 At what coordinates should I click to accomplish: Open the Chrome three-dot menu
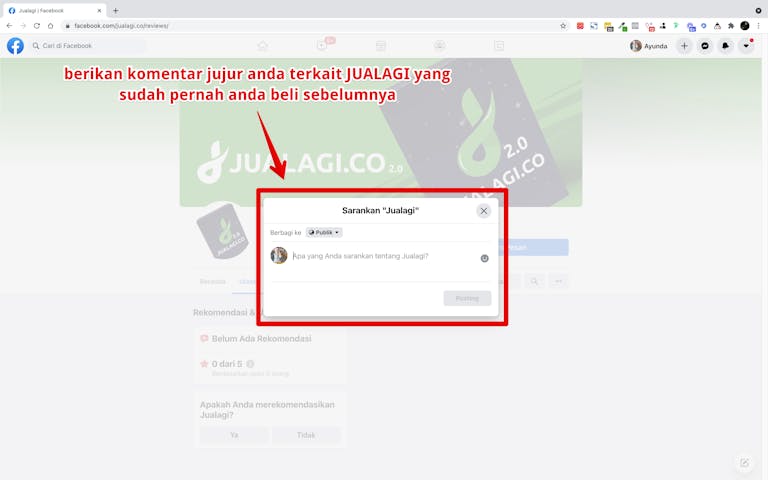click(758, 25)
